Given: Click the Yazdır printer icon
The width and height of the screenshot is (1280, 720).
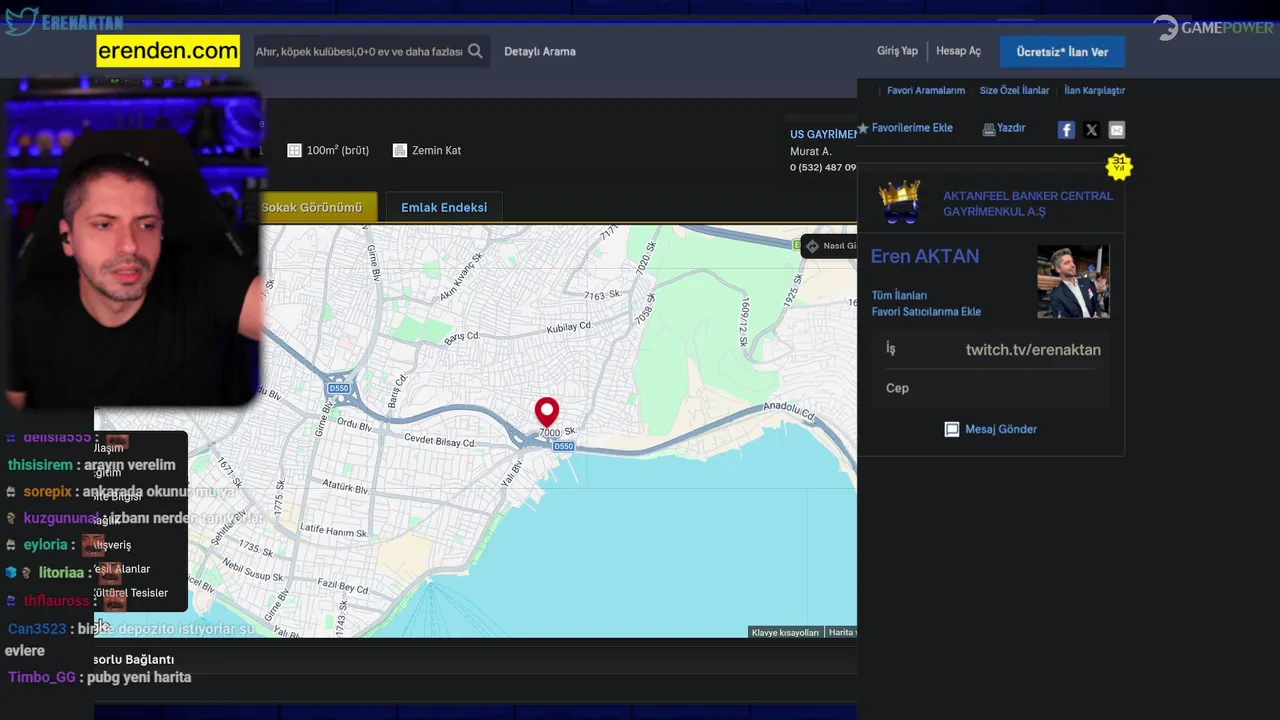Looking at the screenshot, I should click(988, 129).
